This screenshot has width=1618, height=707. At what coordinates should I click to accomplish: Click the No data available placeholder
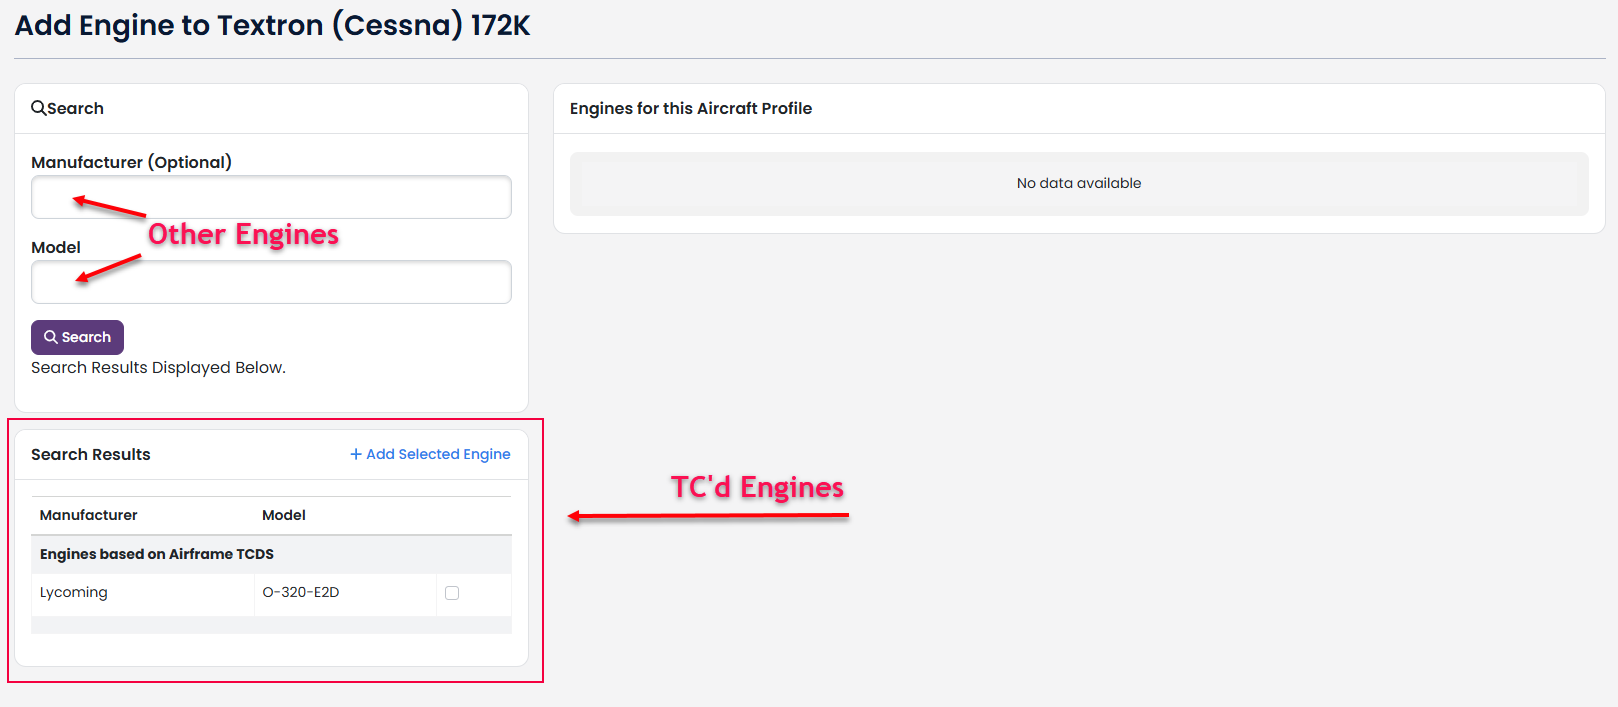tap(1079, 183)
